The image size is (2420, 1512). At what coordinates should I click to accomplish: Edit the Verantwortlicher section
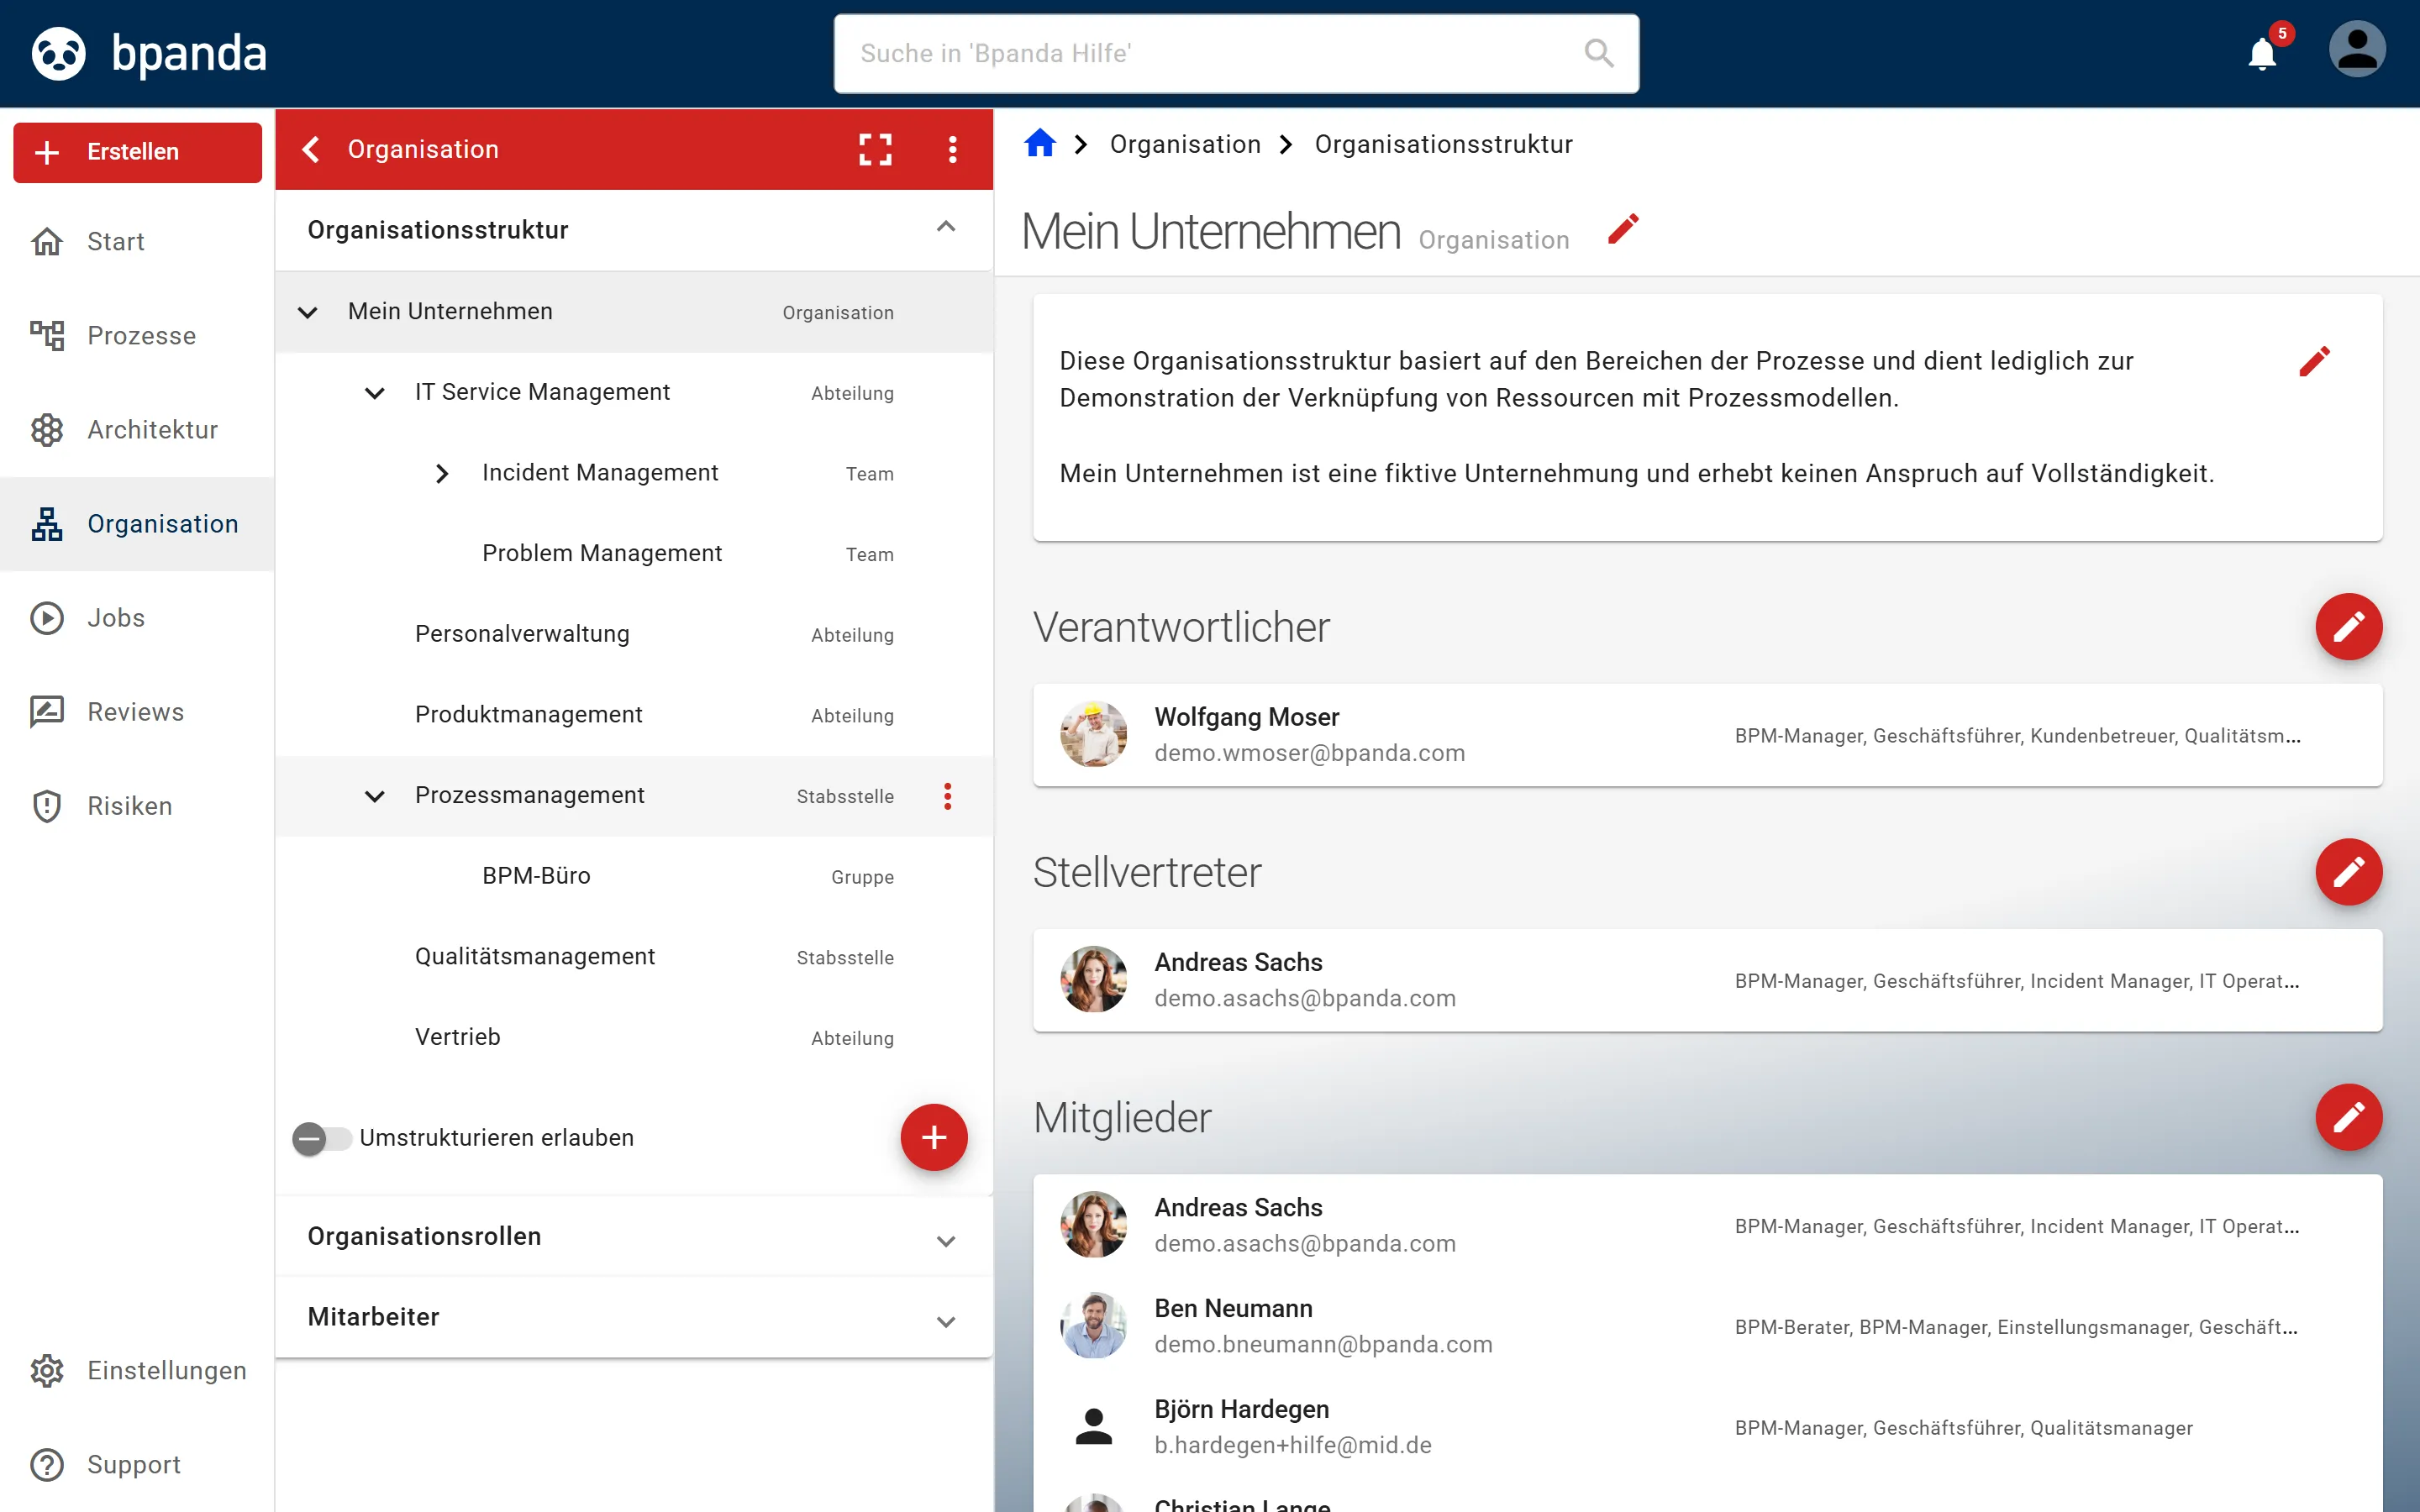click(x=2348, y=627)
